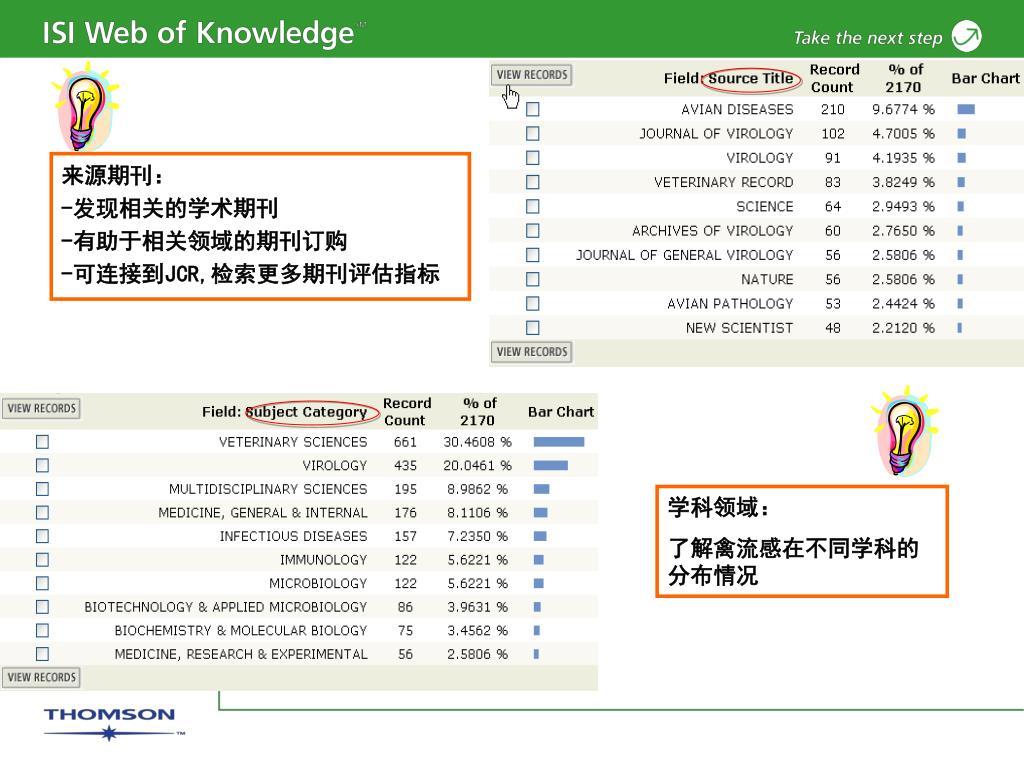
Task: Click the circled Subject Category field label
Action: tap(306, 412)
